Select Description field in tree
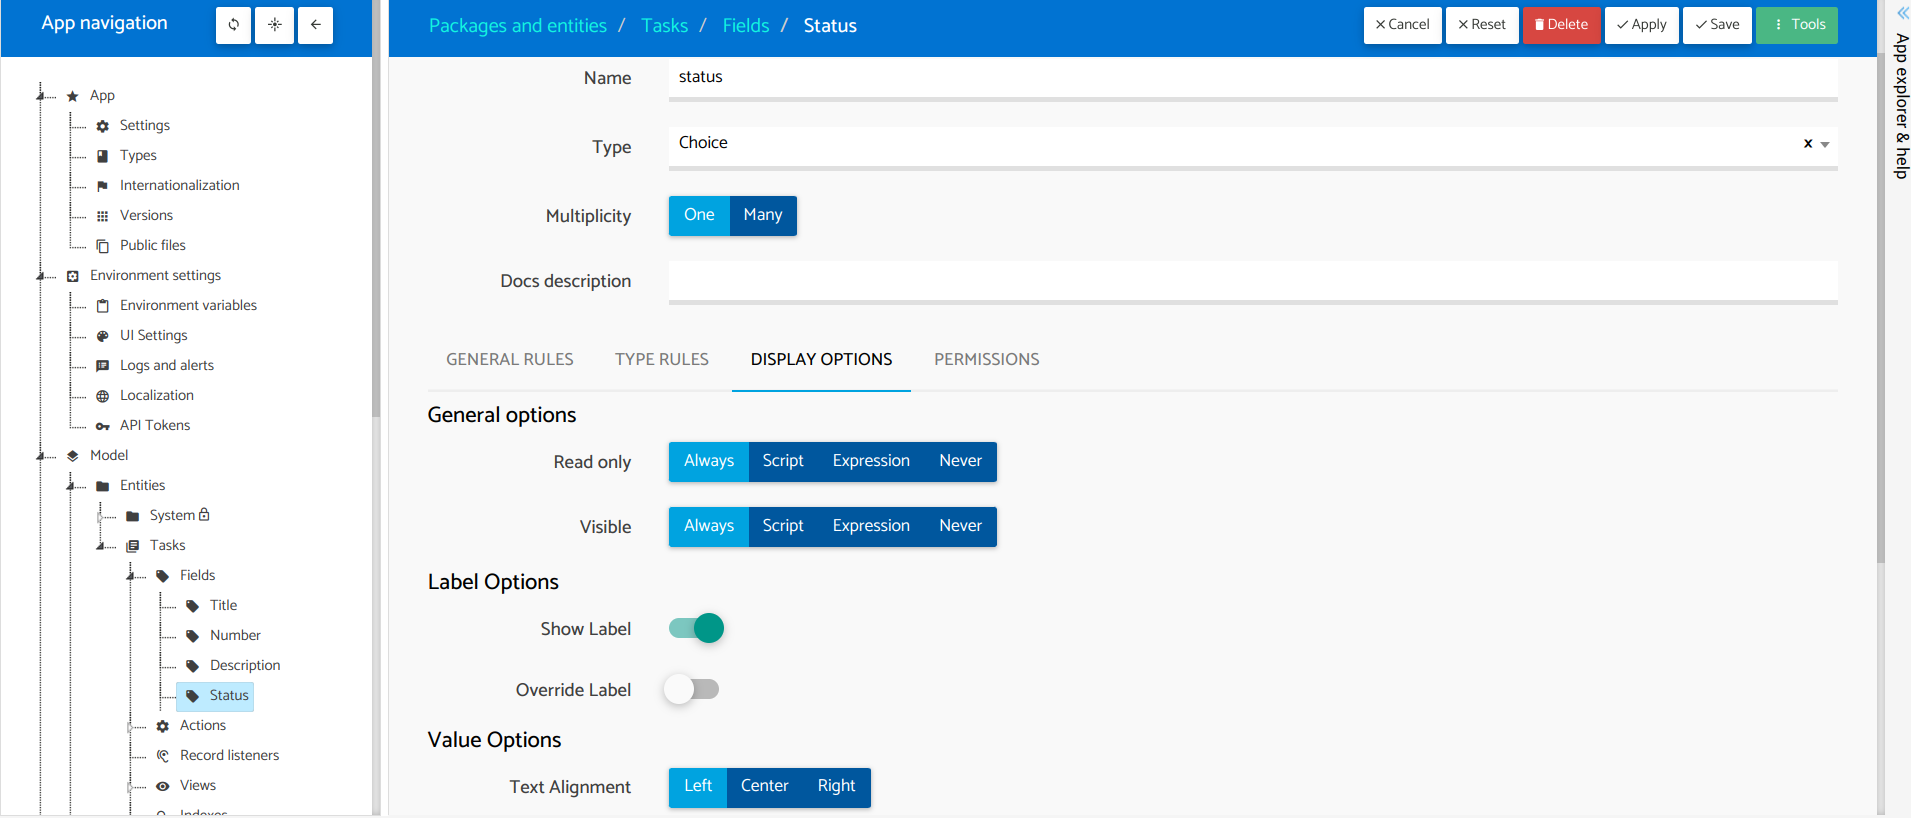 (245, 666)
